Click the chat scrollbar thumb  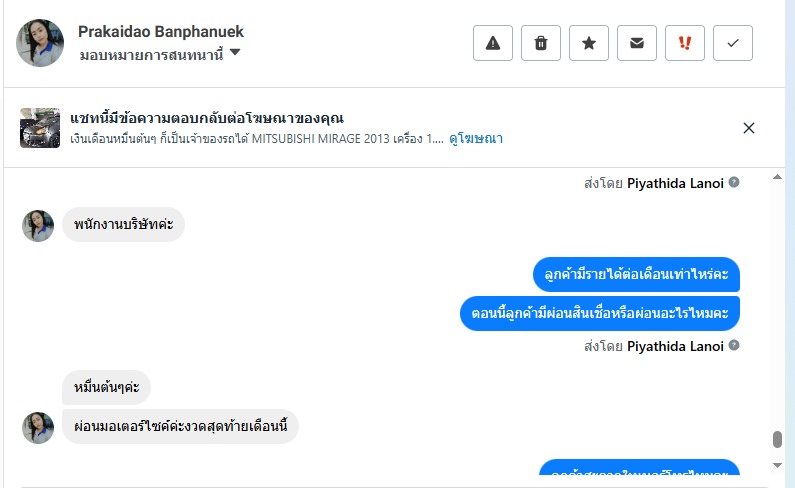click(x=777, y=440)
